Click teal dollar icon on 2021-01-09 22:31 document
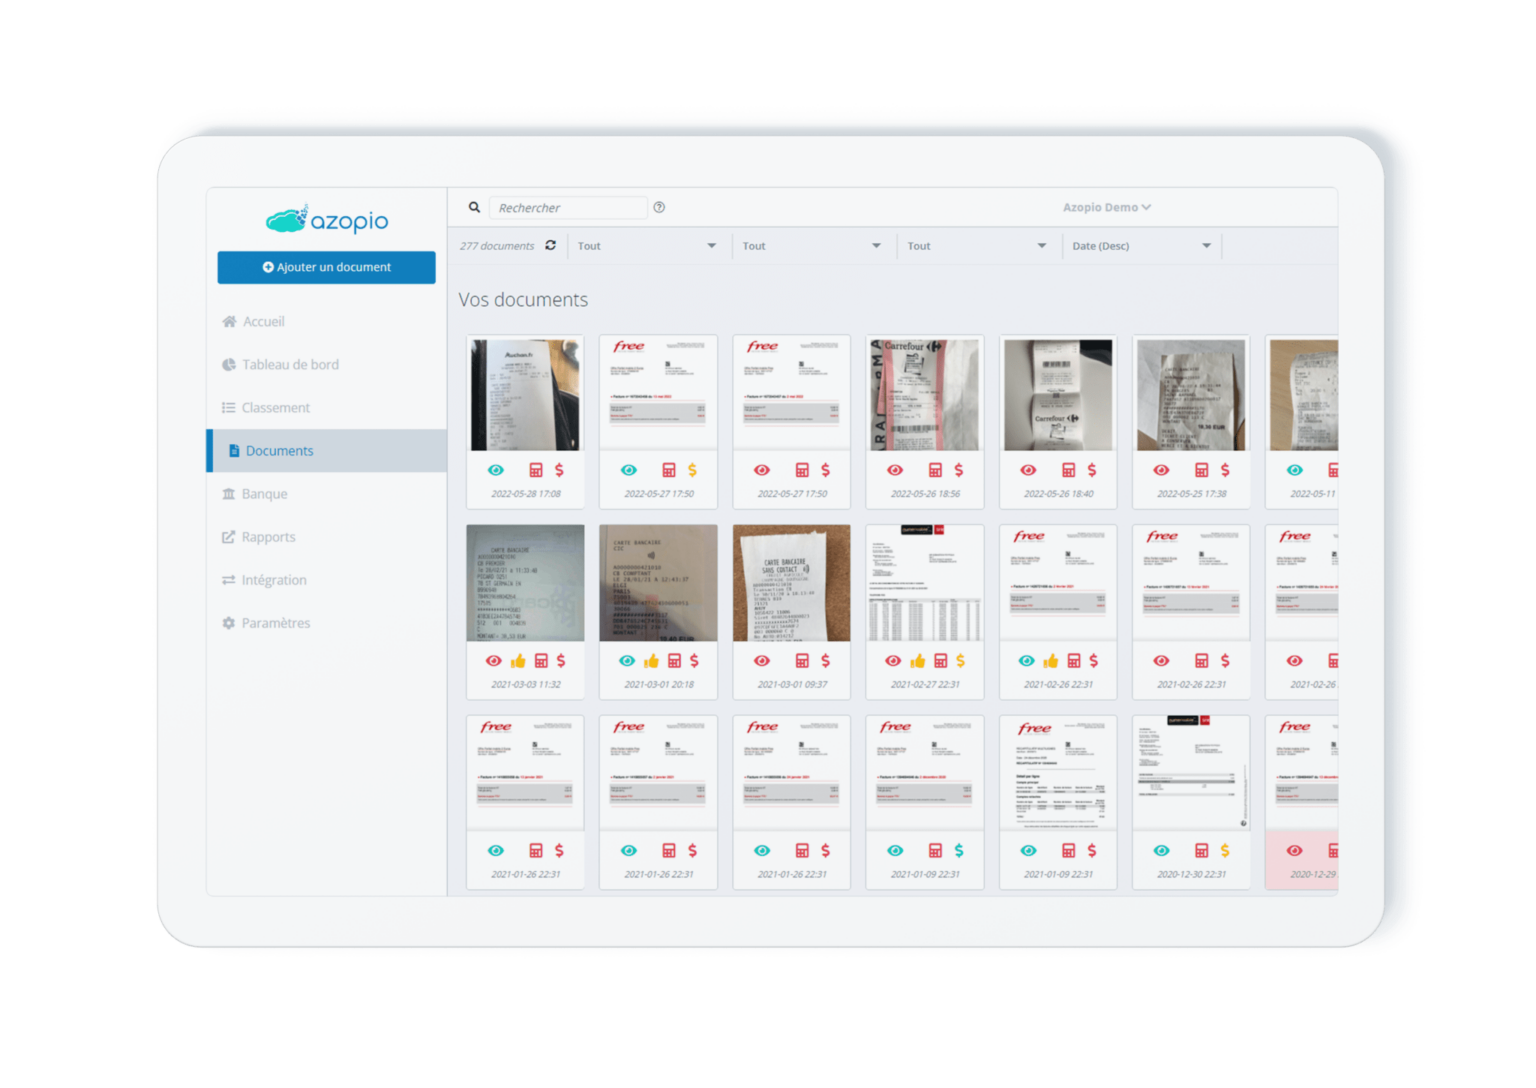The height and width of the screenshot is (1088, 1536). click(958, 850)
